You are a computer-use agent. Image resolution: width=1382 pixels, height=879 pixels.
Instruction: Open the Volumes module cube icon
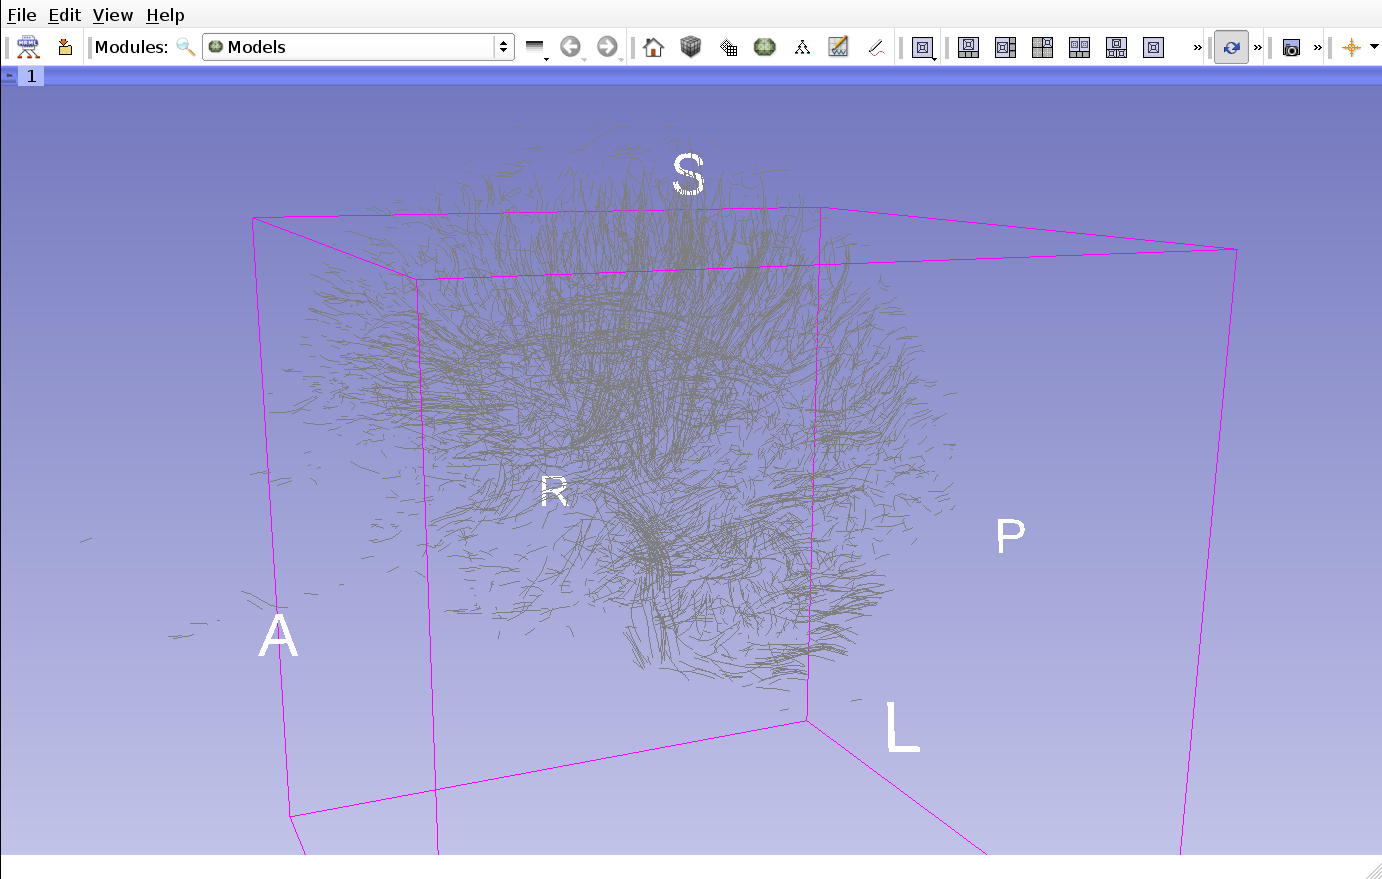[690, 47]
